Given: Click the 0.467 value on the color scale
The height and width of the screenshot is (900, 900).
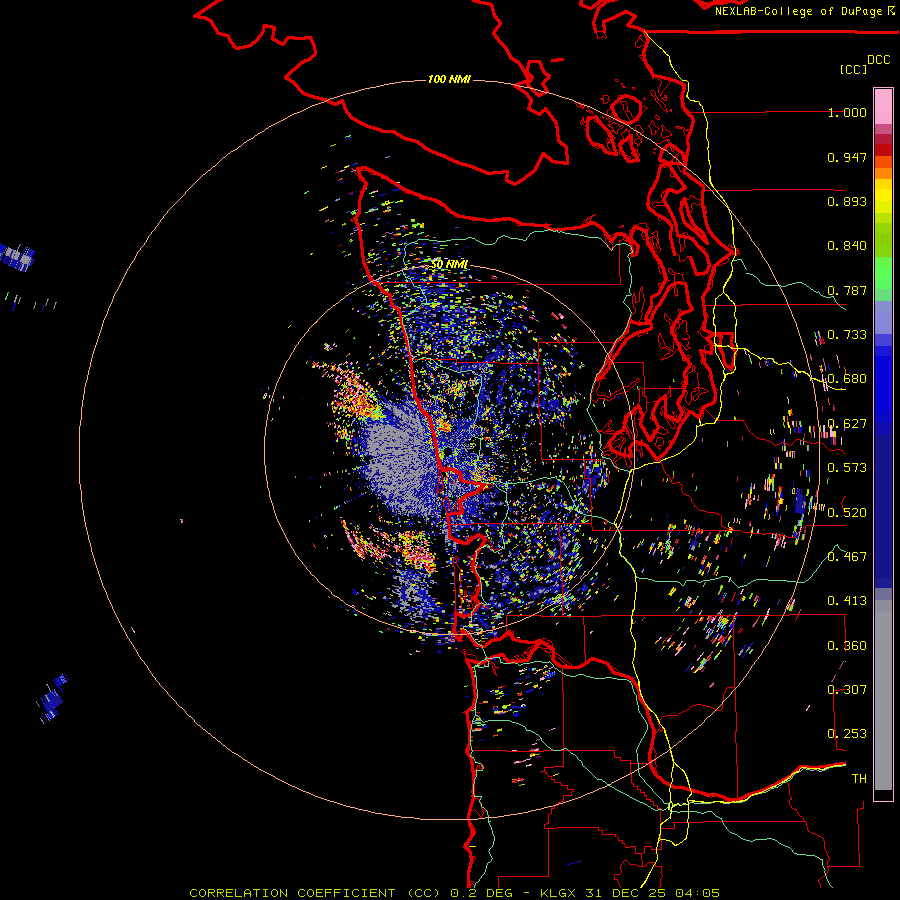Looking at the screenshot, I should (x=847, y=557).
